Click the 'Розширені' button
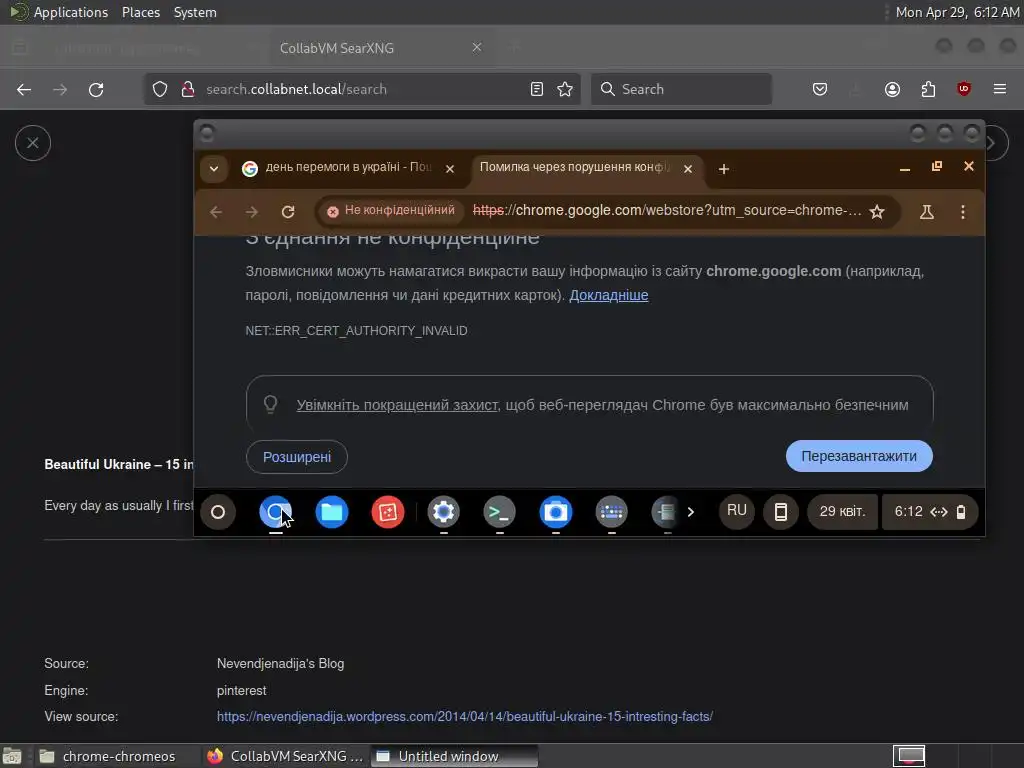Viewport: 1024px width, 768px height. pos(296,457)
